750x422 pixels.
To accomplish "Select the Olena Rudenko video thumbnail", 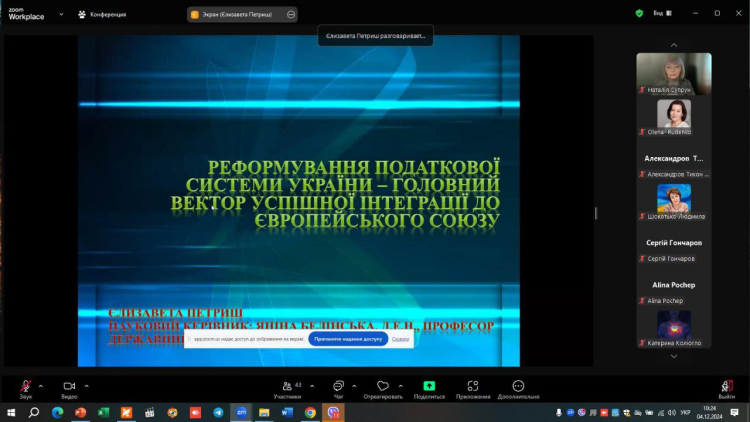I will (673, 116).
